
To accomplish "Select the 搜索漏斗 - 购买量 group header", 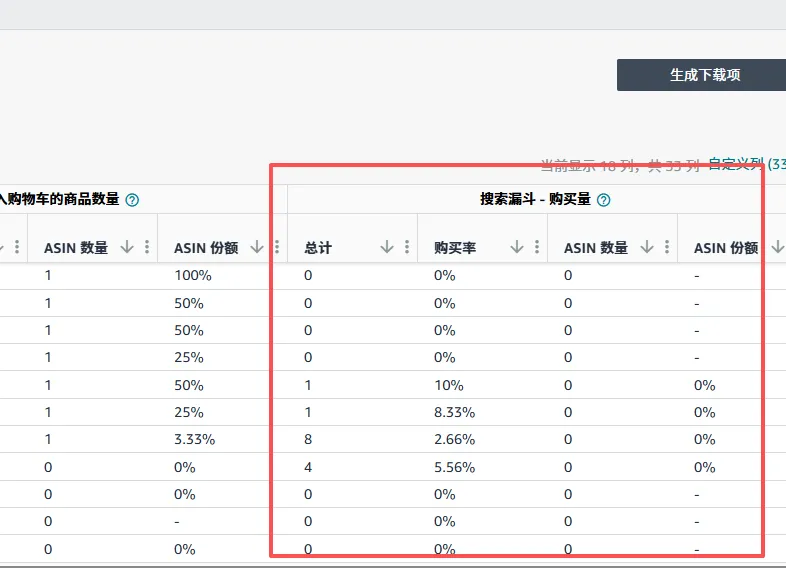I will (x=537, y=199).
